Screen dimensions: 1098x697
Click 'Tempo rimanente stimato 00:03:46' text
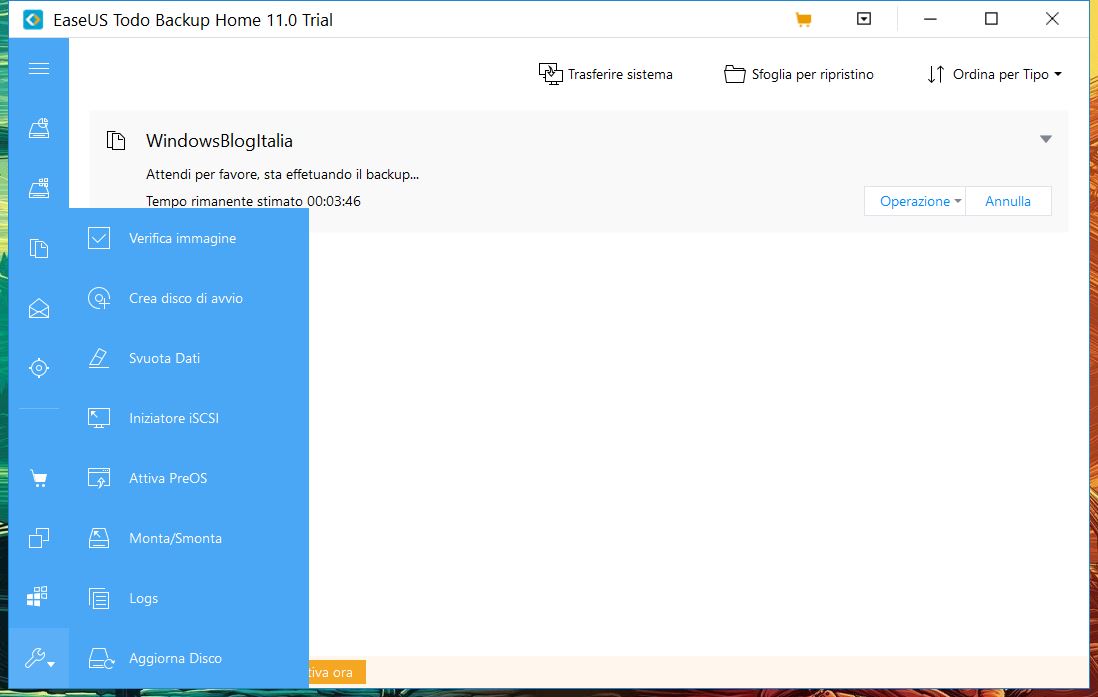[253, 201]
